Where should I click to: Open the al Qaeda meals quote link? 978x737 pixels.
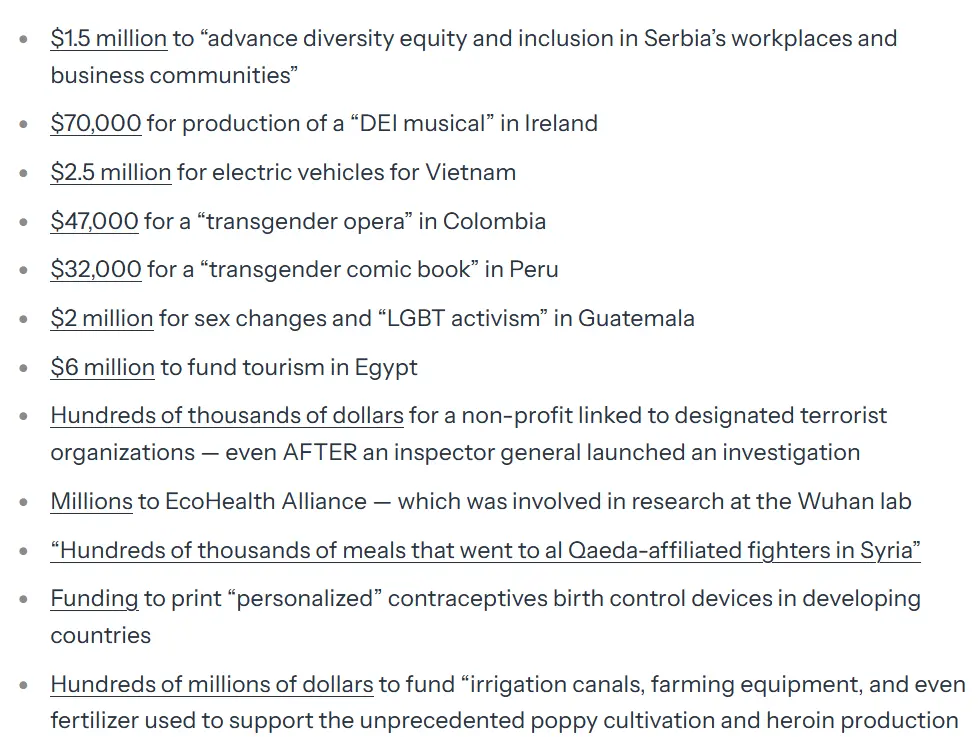point(485,550)
